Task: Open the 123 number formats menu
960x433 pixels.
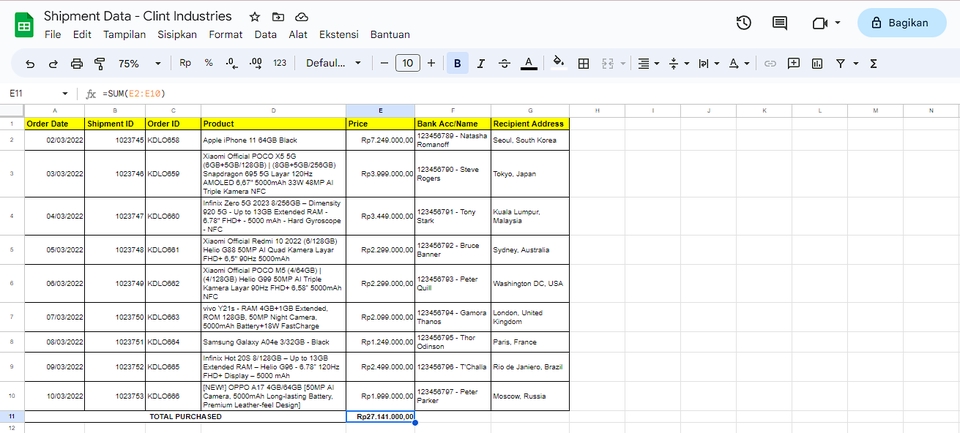Action: tap(280, 63)
